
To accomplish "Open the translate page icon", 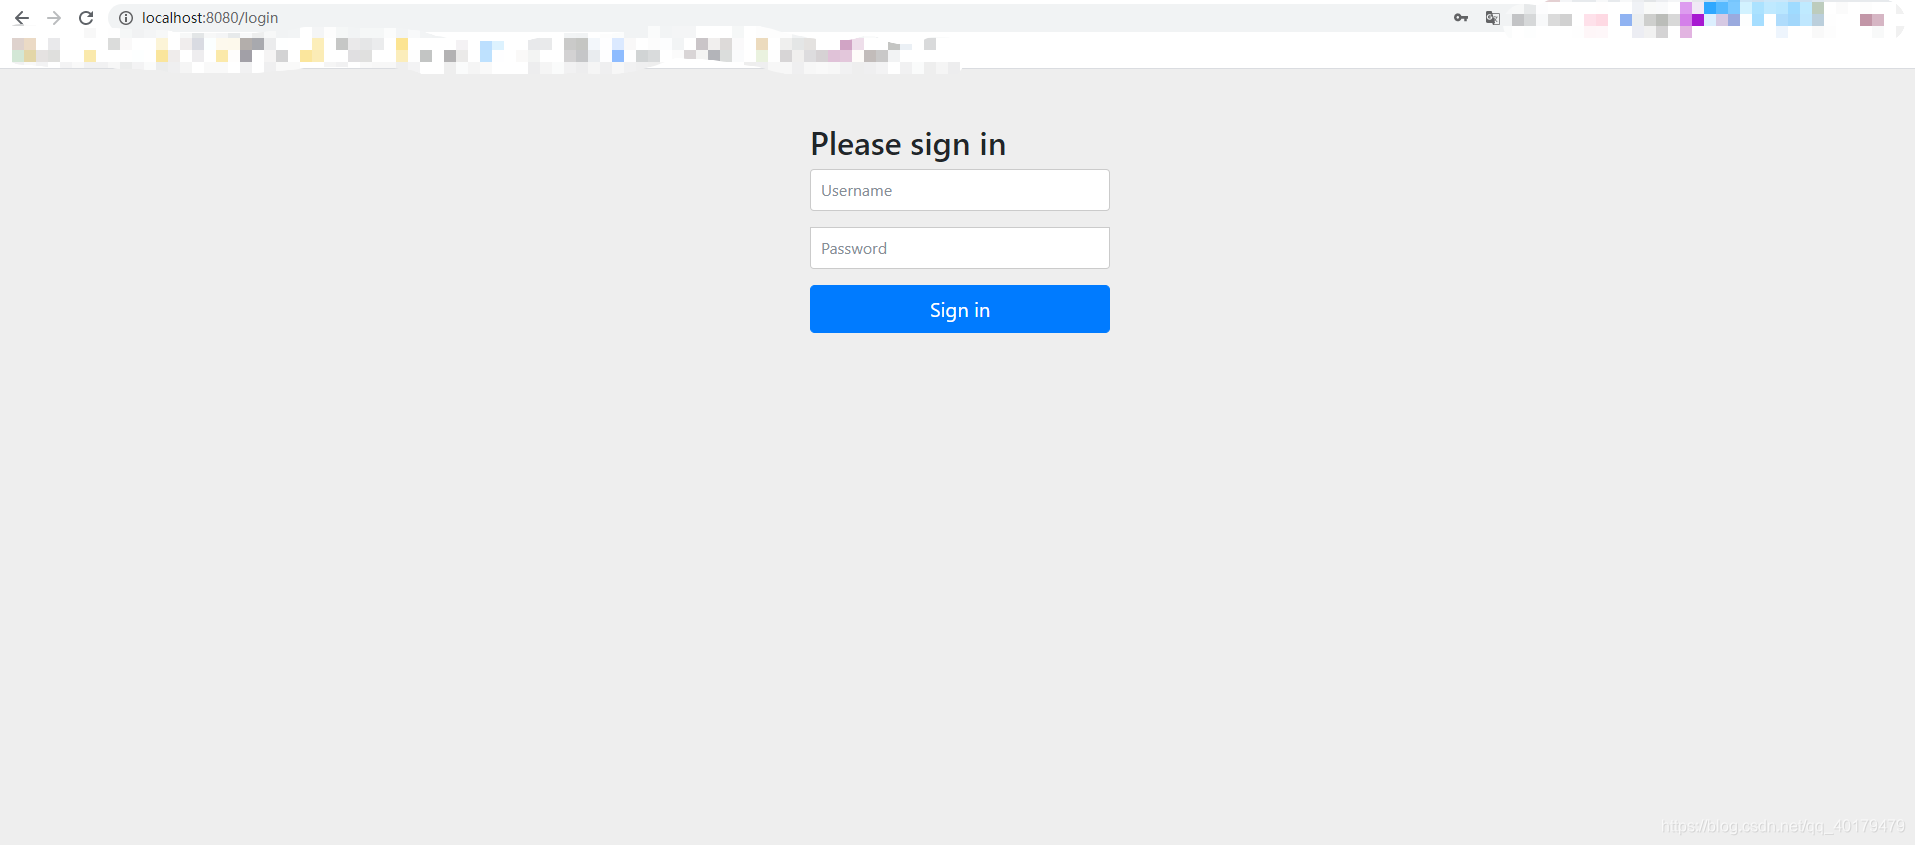I will [1493, 18].
